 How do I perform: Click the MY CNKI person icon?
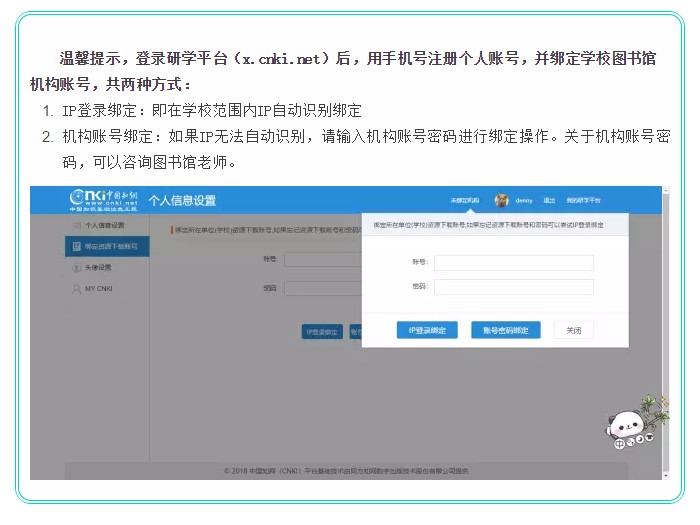[76, 289]
